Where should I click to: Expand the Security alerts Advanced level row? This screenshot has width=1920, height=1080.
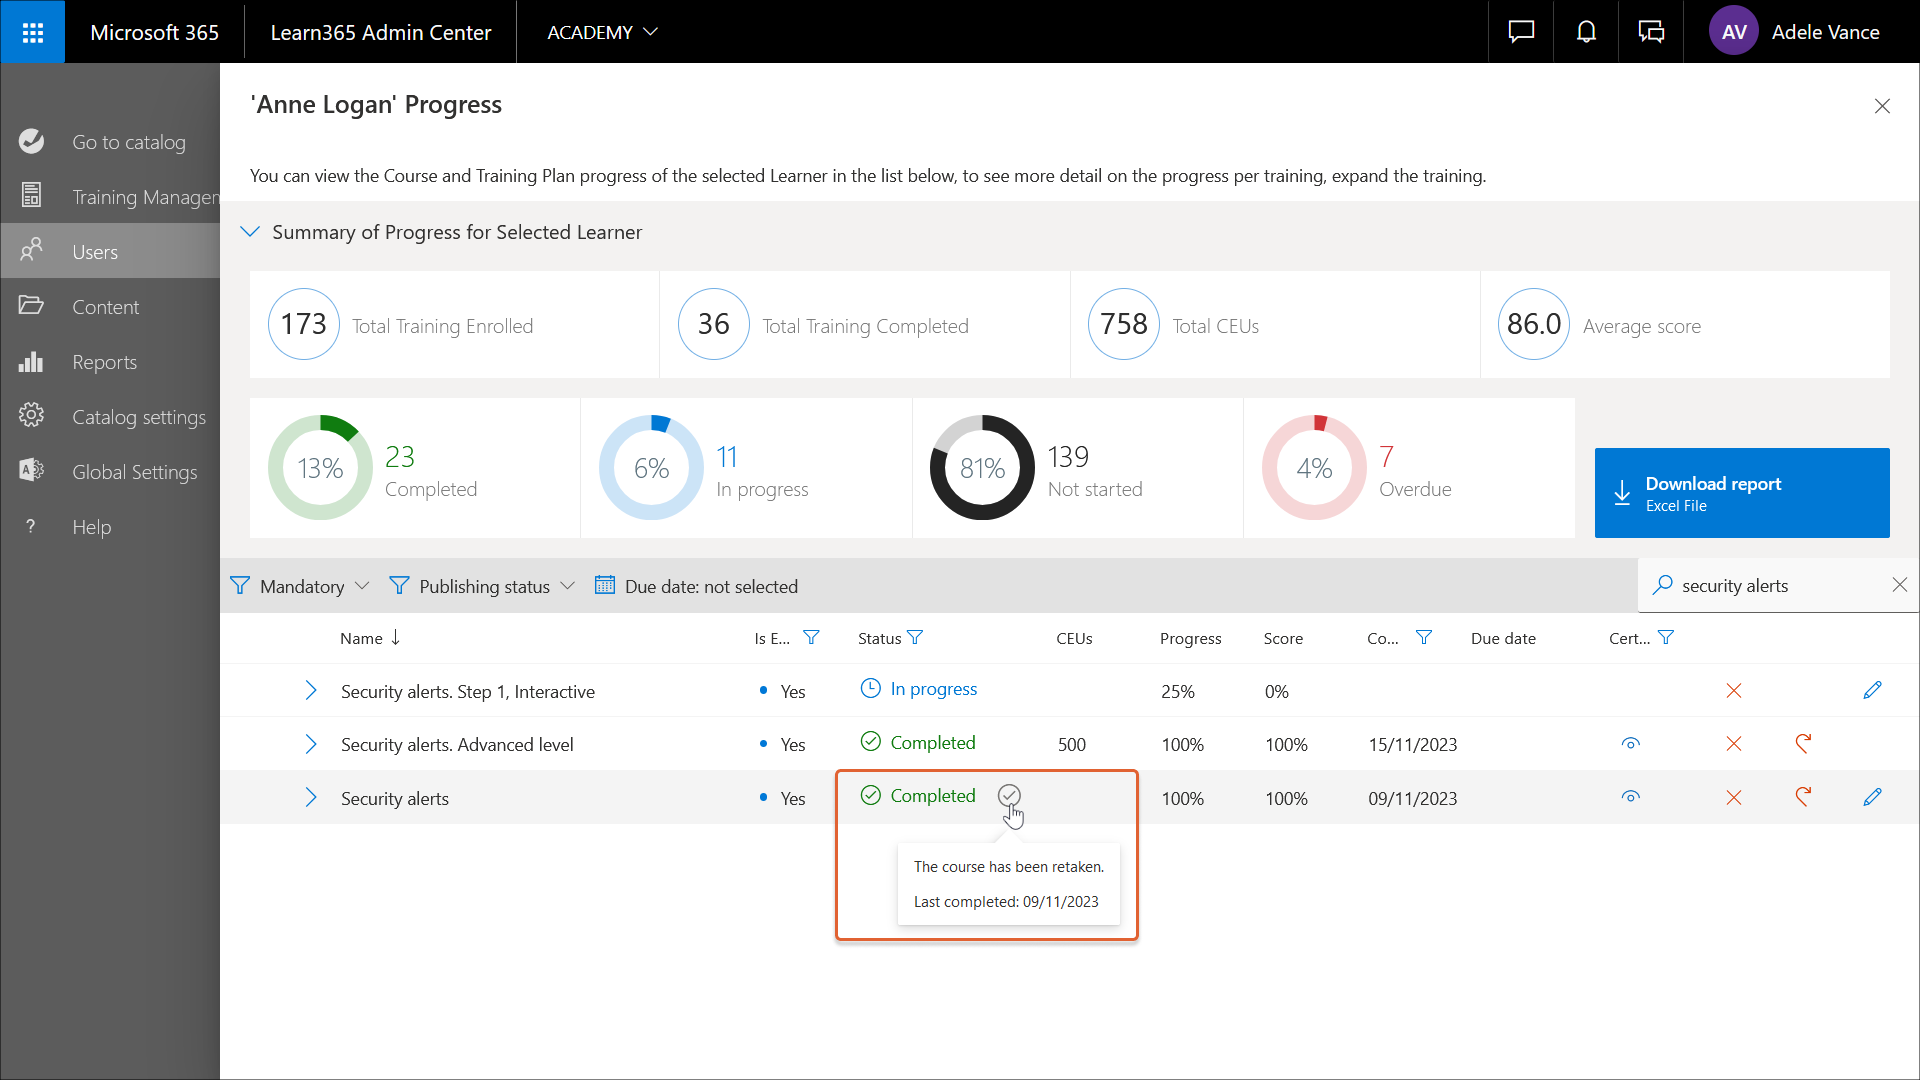tap(311, 744)
